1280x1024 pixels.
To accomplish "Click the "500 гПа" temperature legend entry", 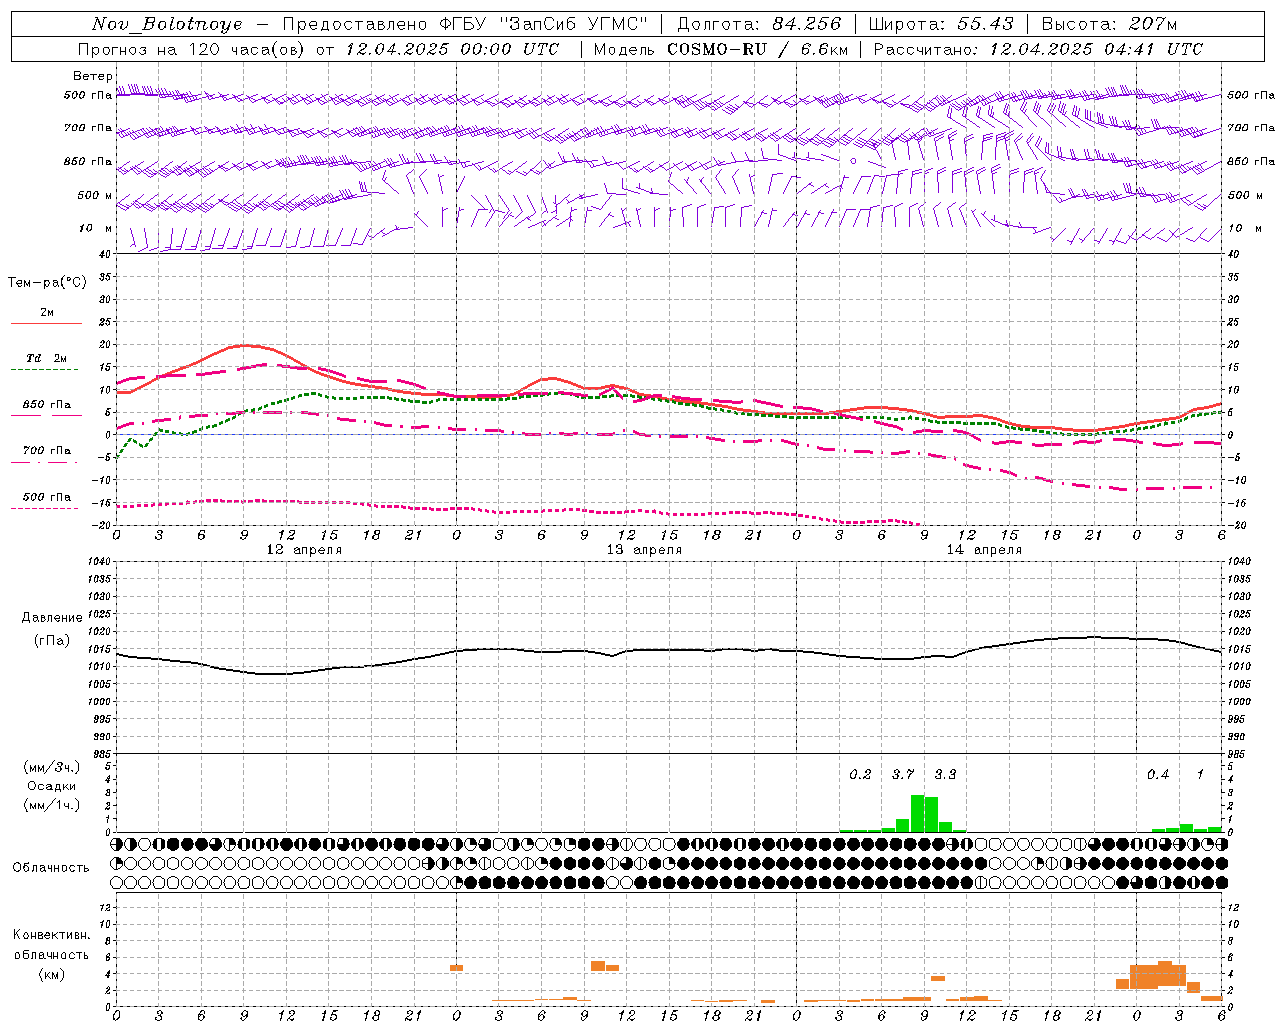I will click(46, 497).
